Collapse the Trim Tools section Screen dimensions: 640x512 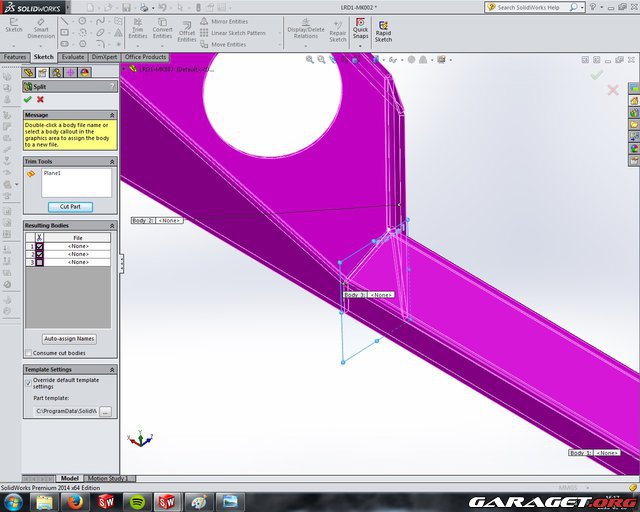coord(112,161)
